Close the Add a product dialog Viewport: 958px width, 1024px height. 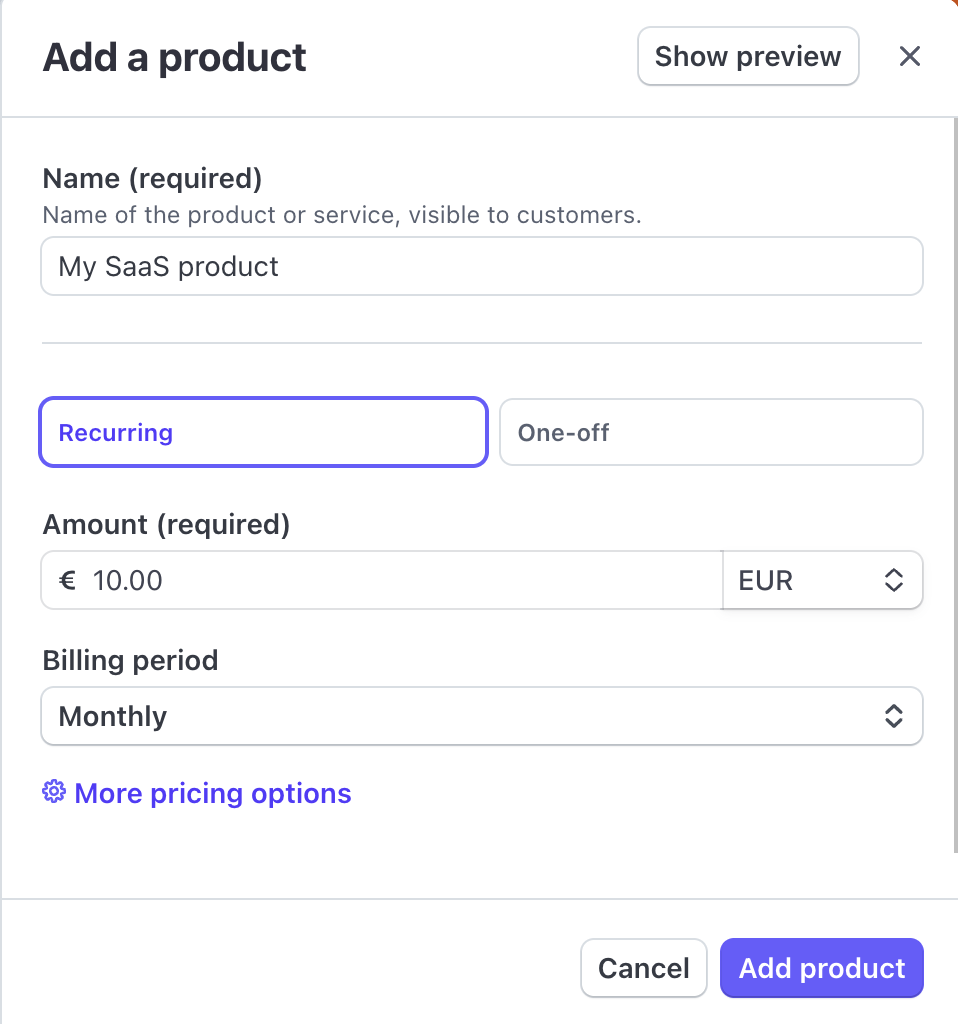click(909, 56)
